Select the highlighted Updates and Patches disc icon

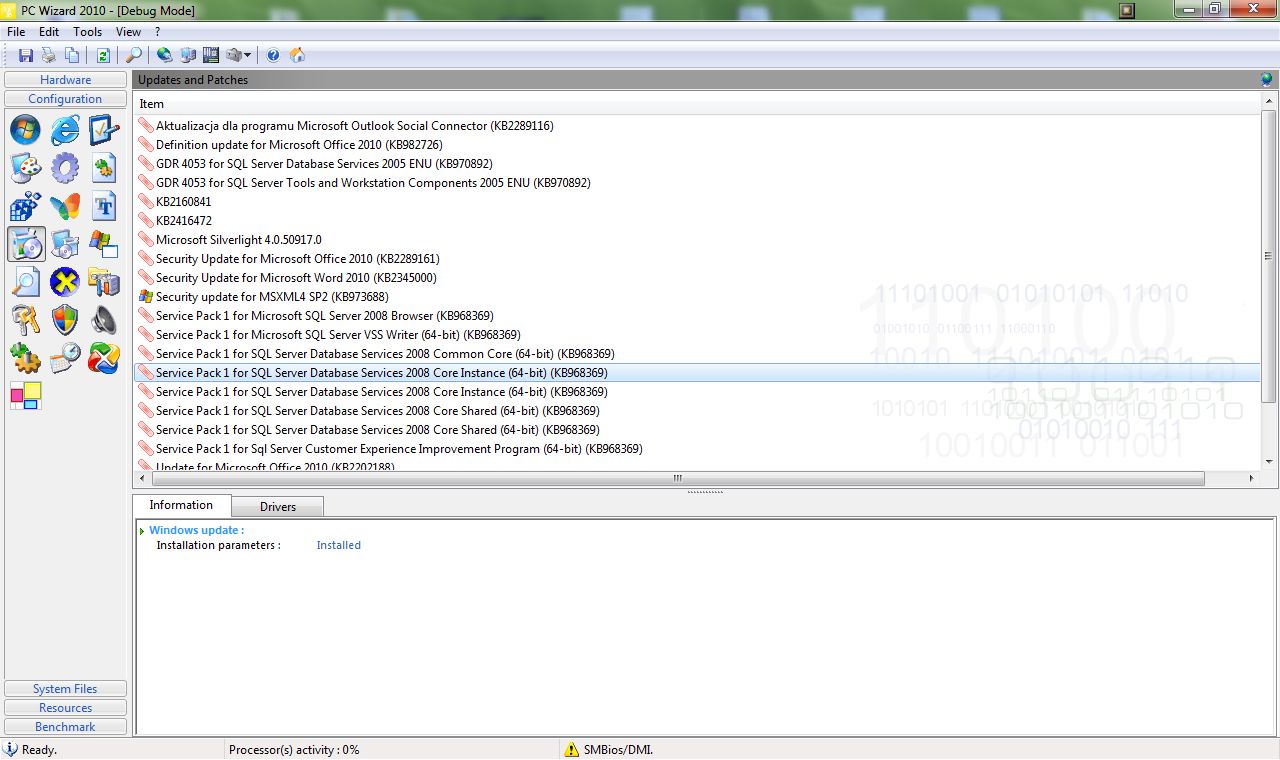26,244
